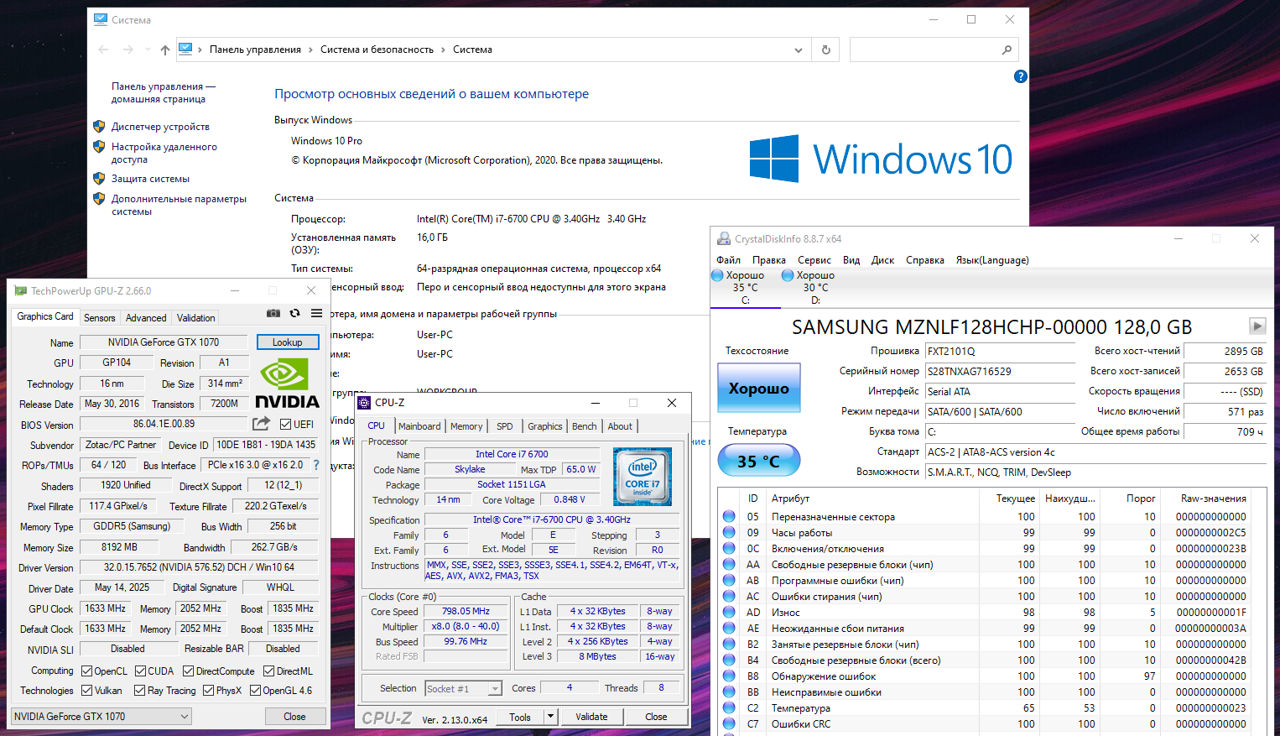The image size is (1280, 736).
Task: Click the Lookup button in GPU-Z
Action: click(x=287, y=342)
